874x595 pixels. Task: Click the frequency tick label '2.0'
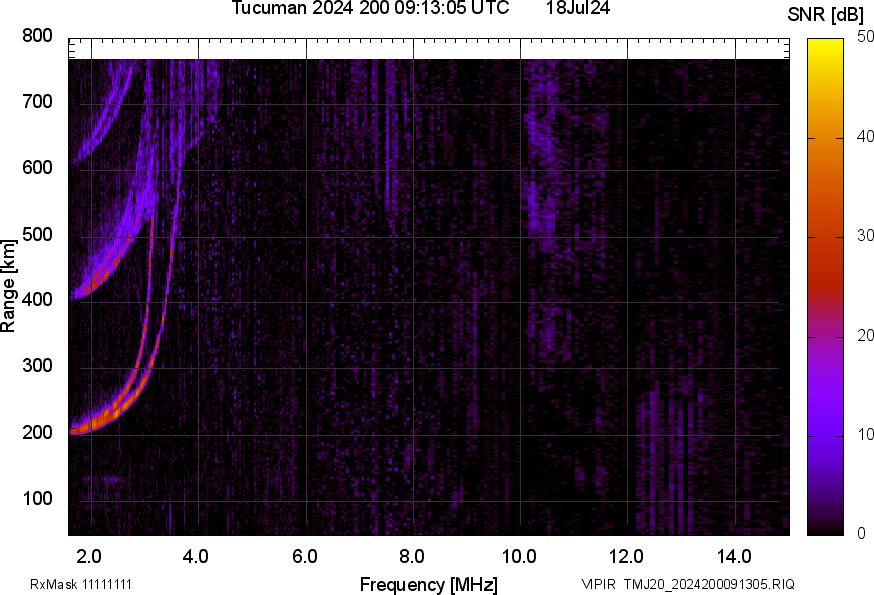point(89,557)
